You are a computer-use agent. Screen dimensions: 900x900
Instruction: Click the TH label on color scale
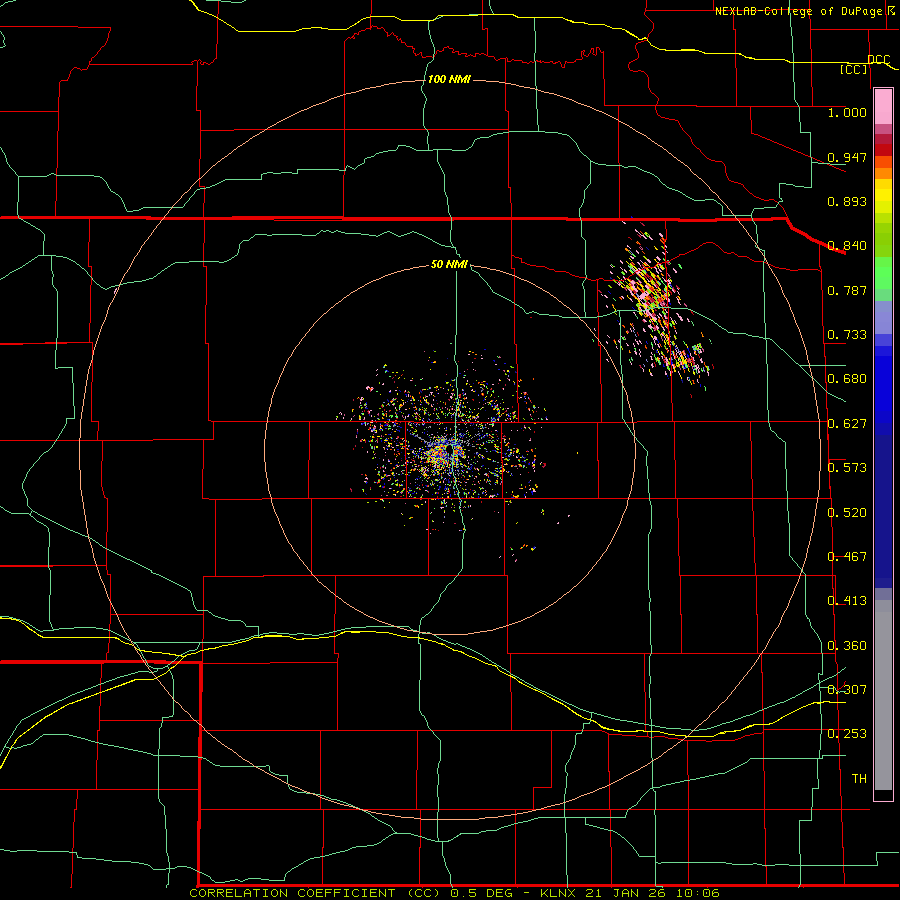point(859,779)
